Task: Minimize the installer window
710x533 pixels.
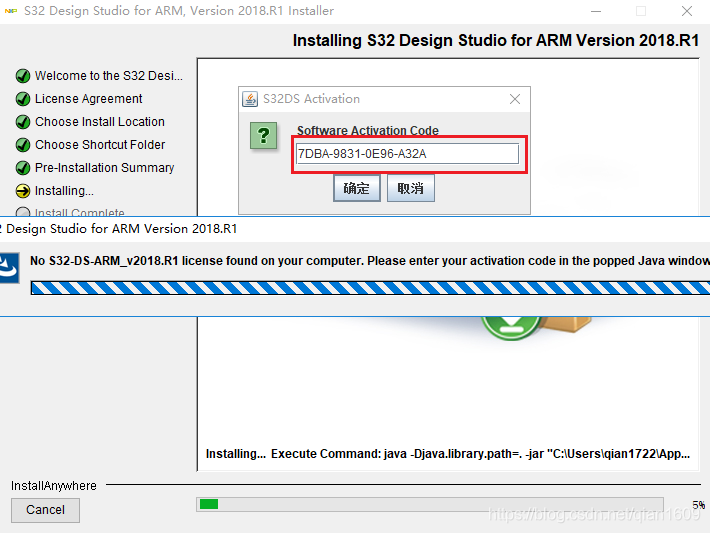Action: pyautogui.click(x=594, y=11)
